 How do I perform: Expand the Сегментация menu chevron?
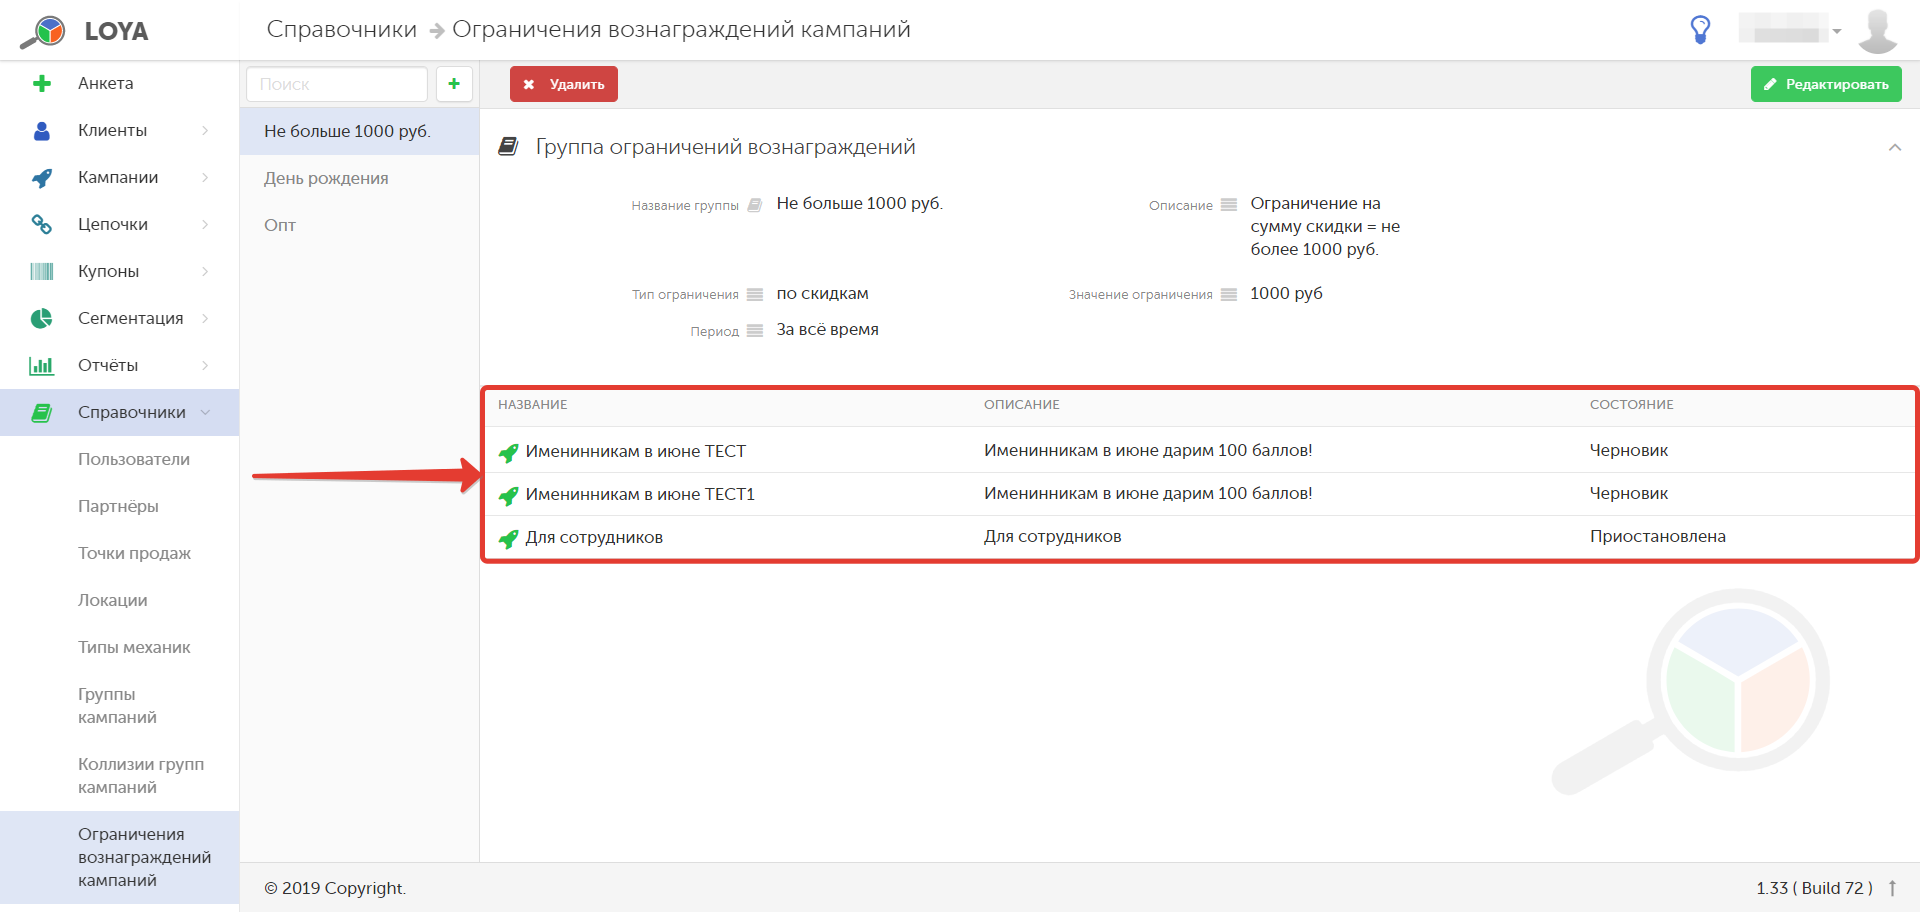tap(205, 319)
